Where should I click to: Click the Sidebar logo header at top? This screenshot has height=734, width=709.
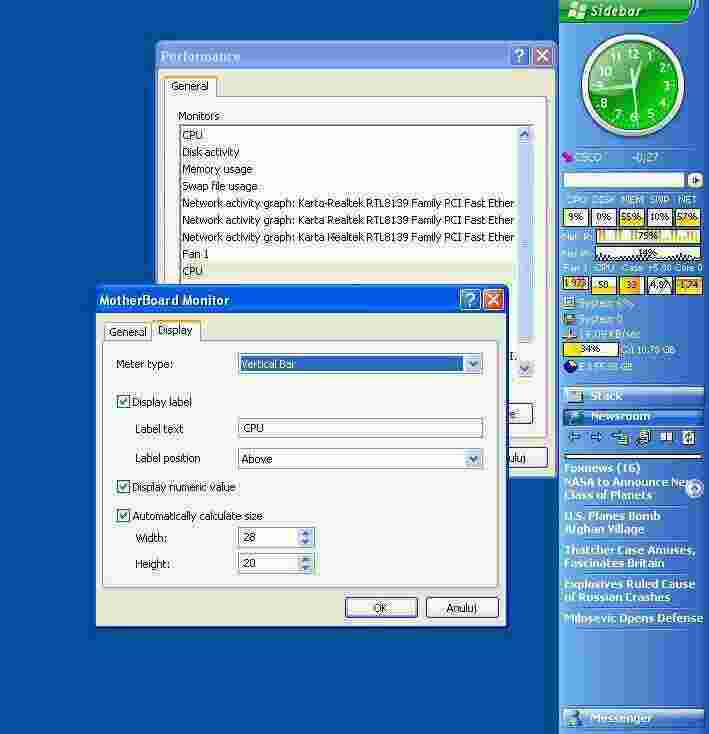click(x=626, y=11)
